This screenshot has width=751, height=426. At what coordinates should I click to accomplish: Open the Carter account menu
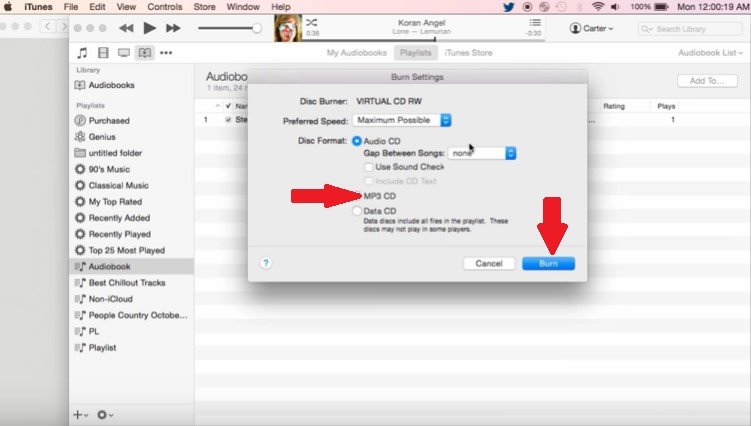592,28
